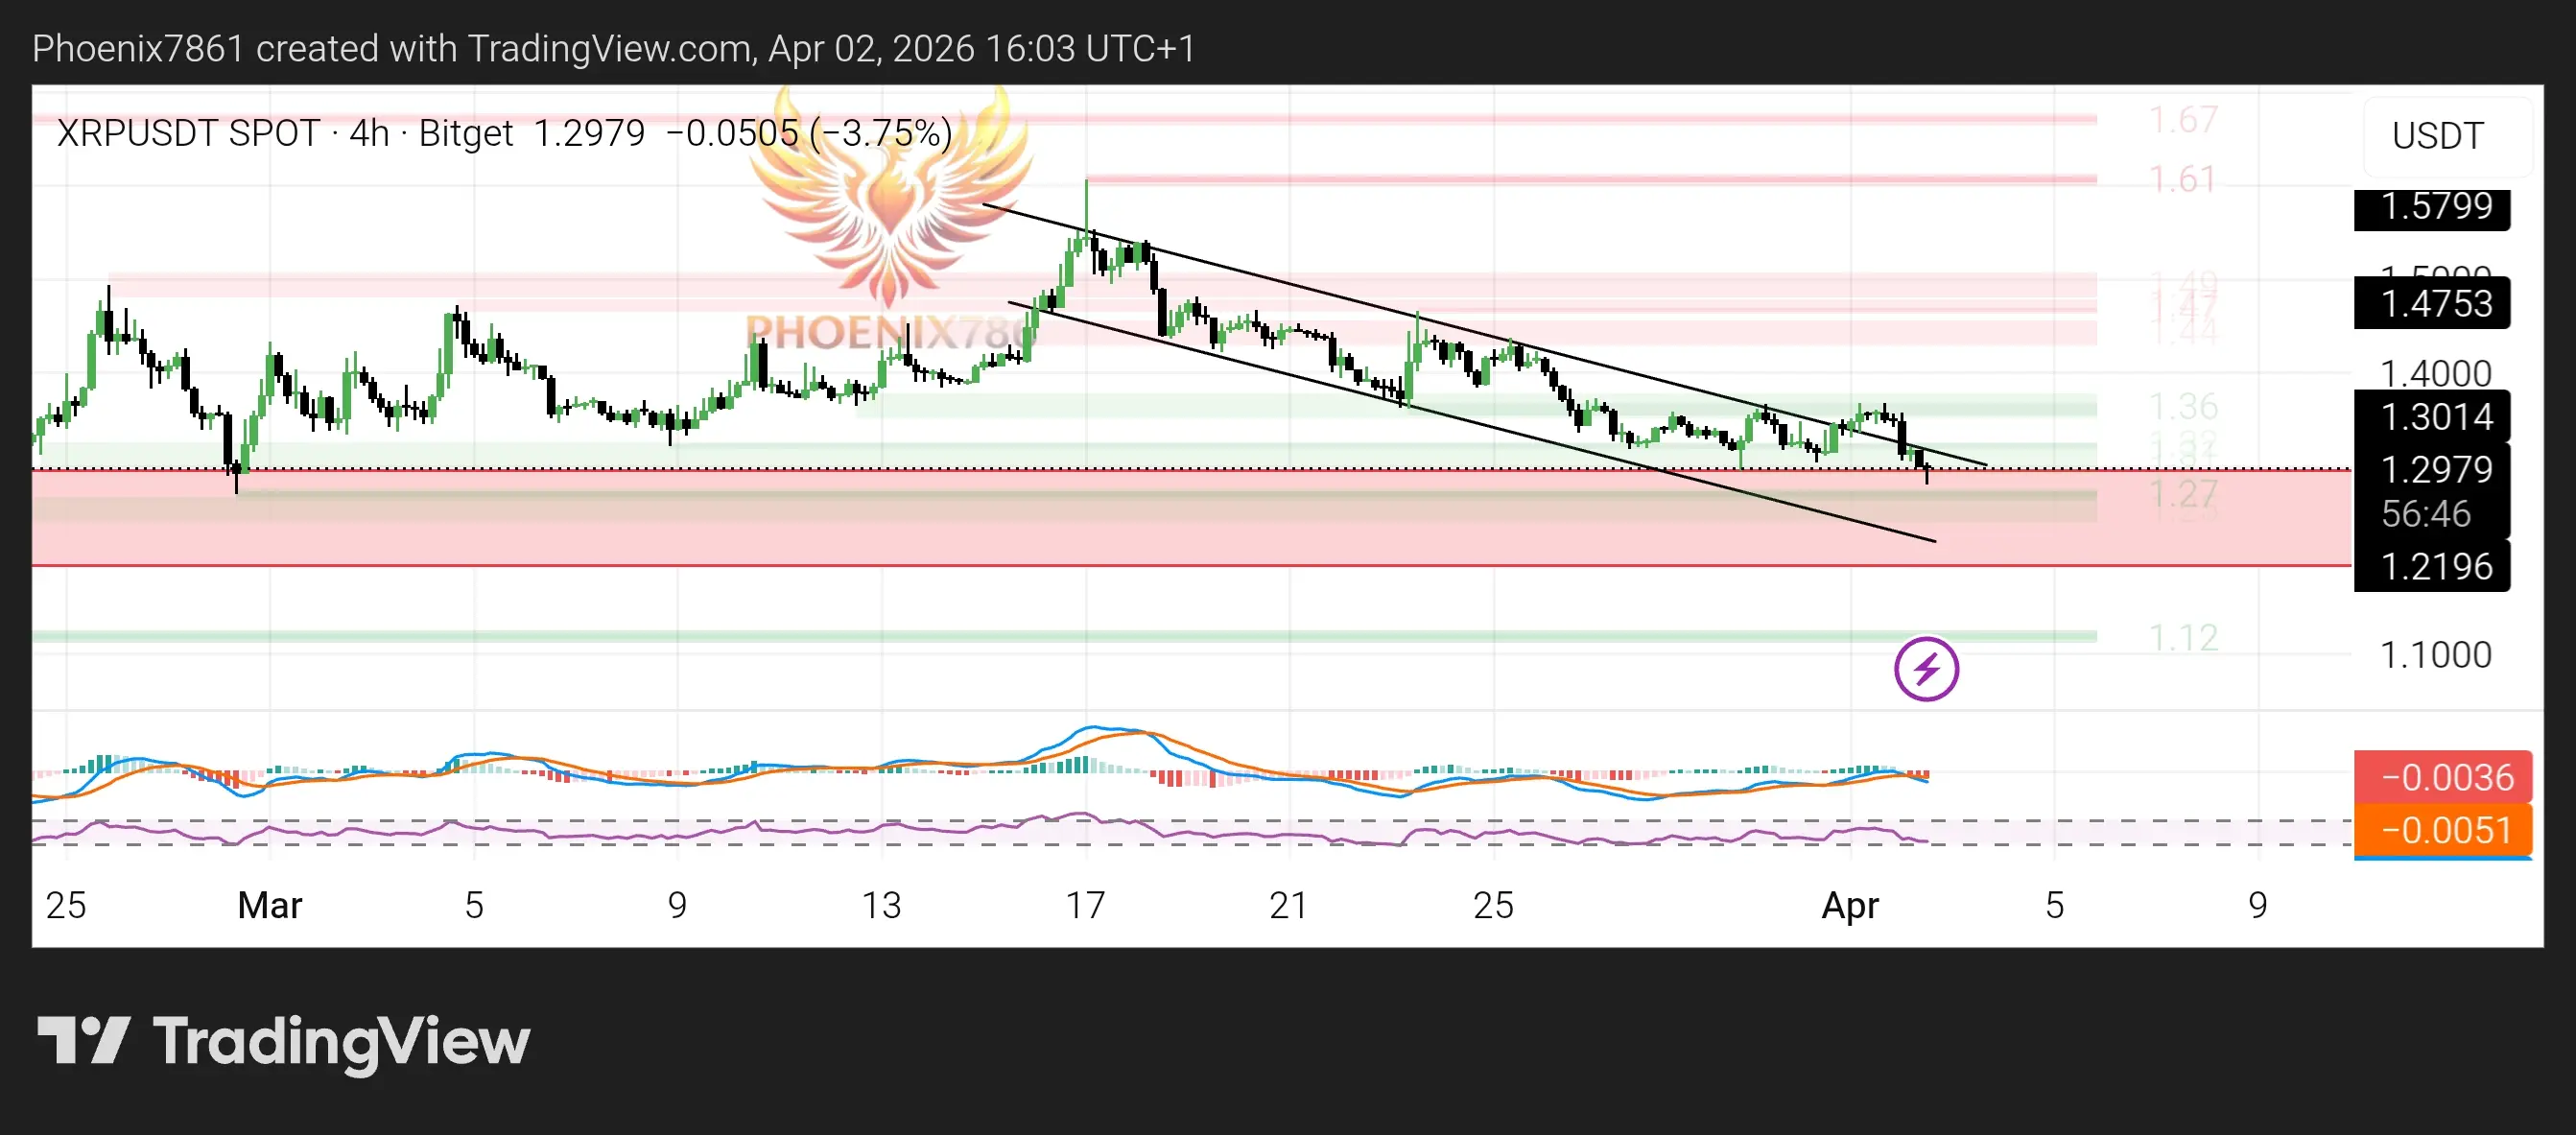Open the USDT currency selector

point(2437,136)
